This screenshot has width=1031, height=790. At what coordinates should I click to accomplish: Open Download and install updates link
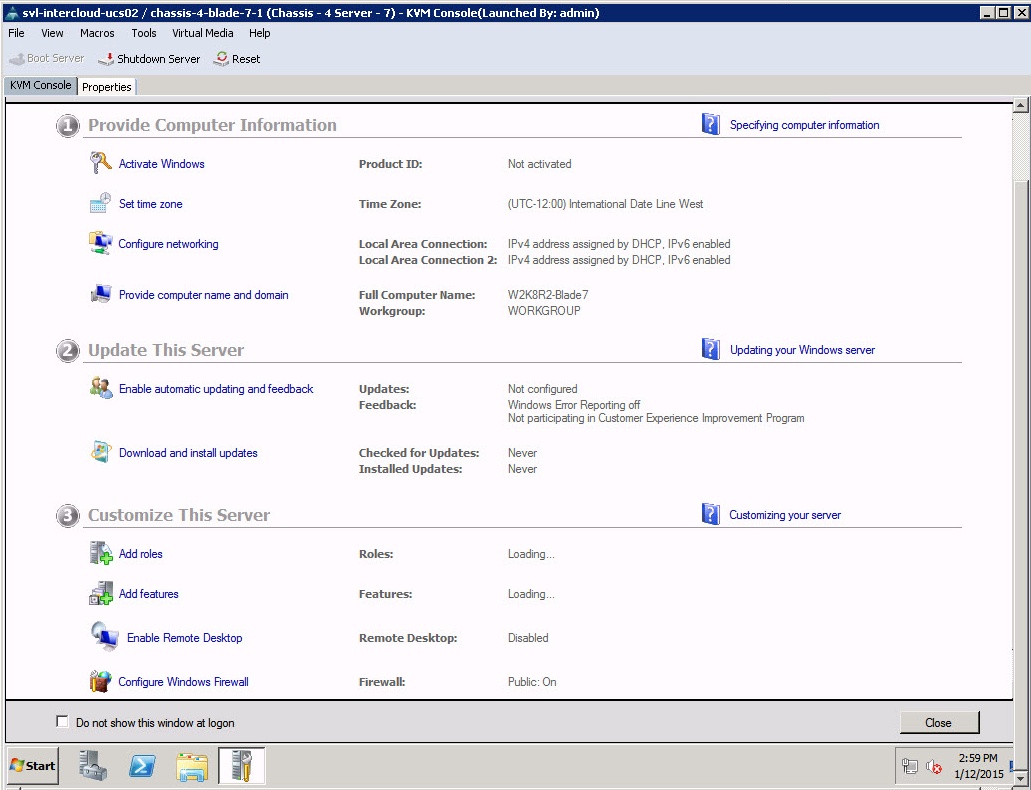tap(188, 453)
